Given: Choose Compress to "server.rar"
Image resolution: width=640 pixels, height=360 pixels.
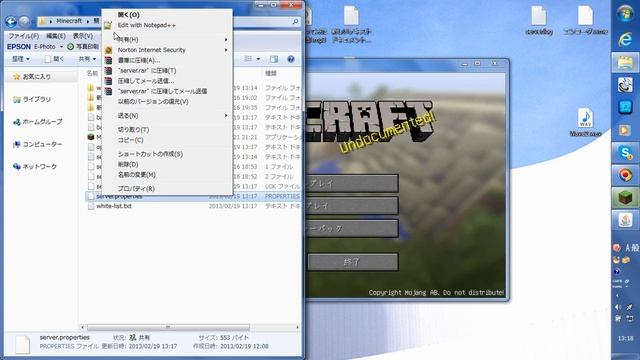Looking at the screenshot, I should [x=167, y=71].
